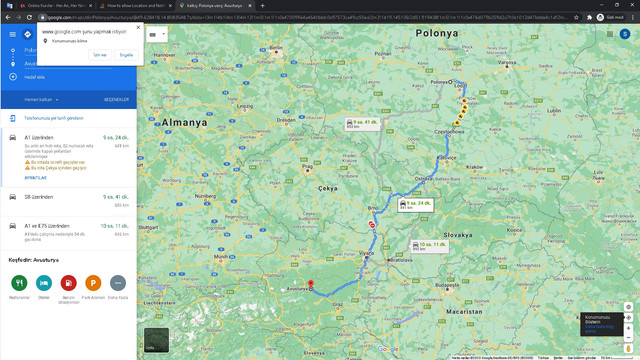Go back in browser history
640x360 pixels.
[x=8, y=17]
